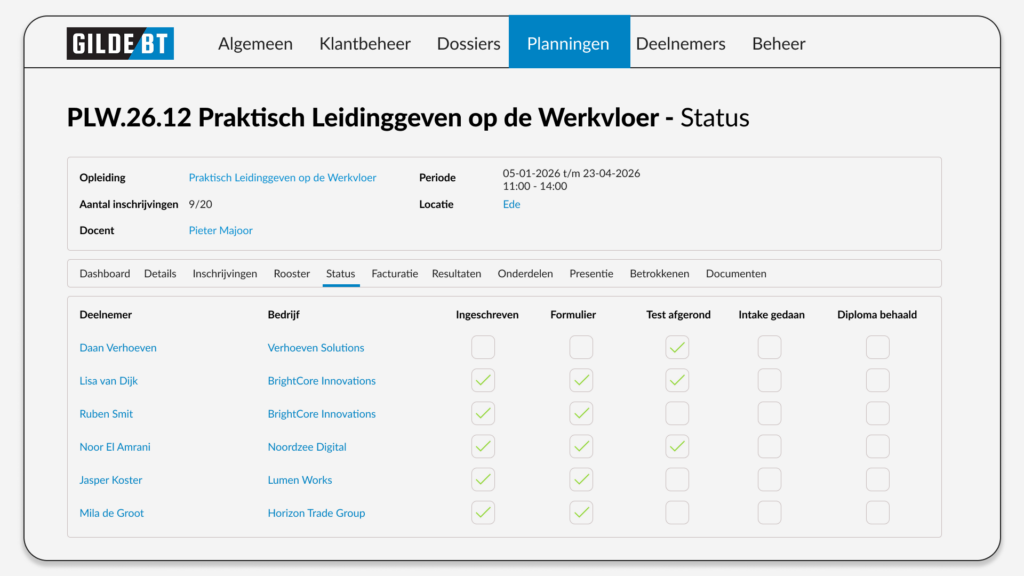Open the Praktisch Leidinggeven op de Werkvloer opleiding link
Viewport: 1024px width, 576px height.
(x=282, y=178)
